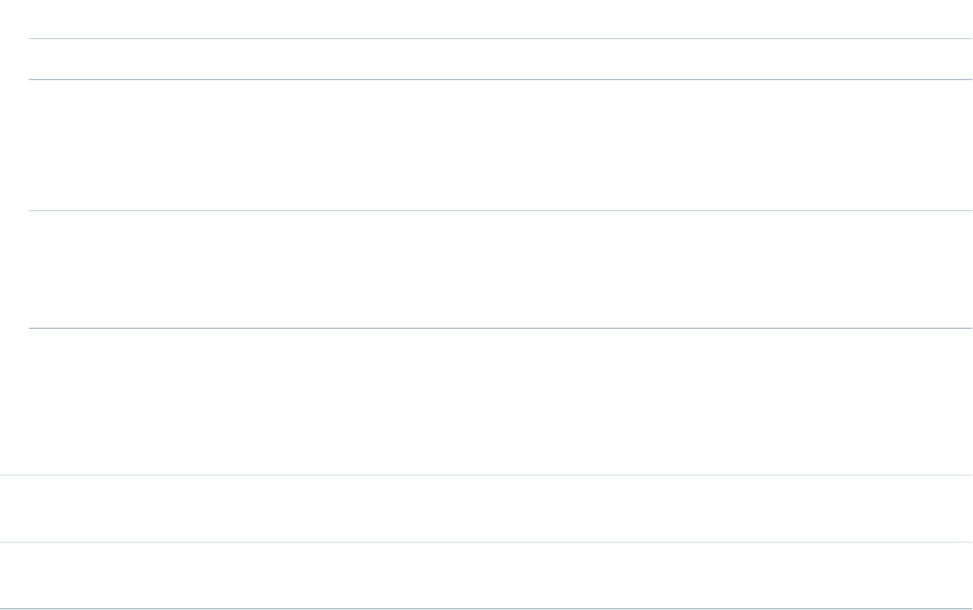Select the tall empty row below the second divider

(500, 145)
